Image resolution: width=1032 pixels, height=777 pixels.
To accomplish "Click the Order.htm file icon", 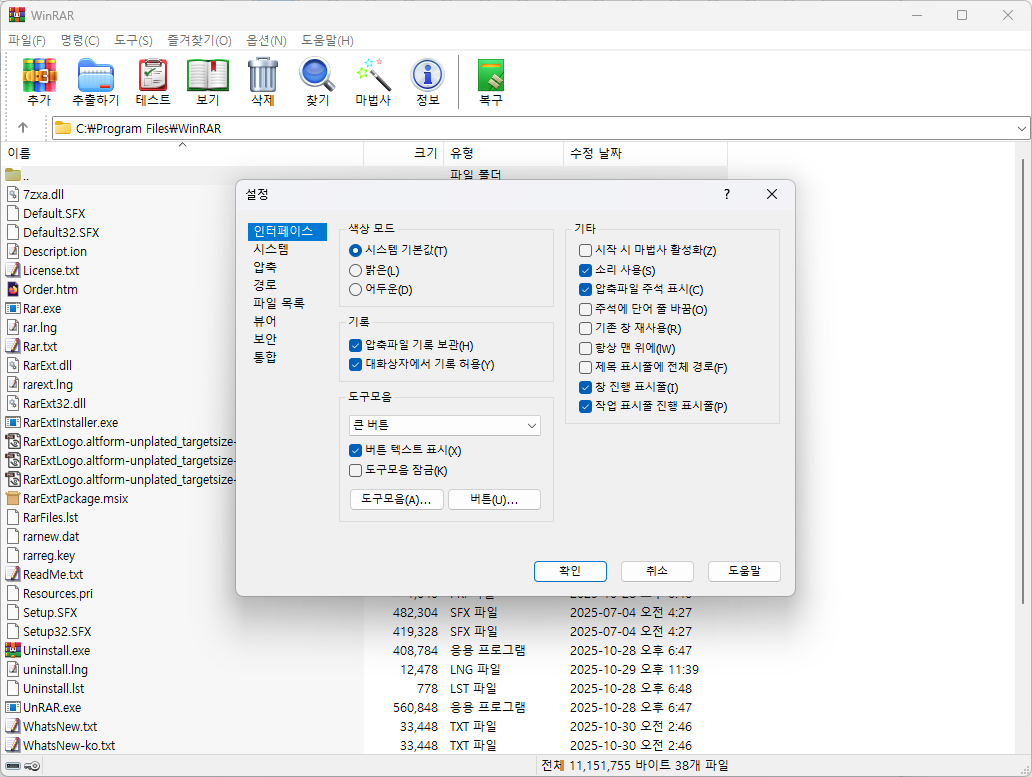I will pyautogui.click(x=13, y=289).
